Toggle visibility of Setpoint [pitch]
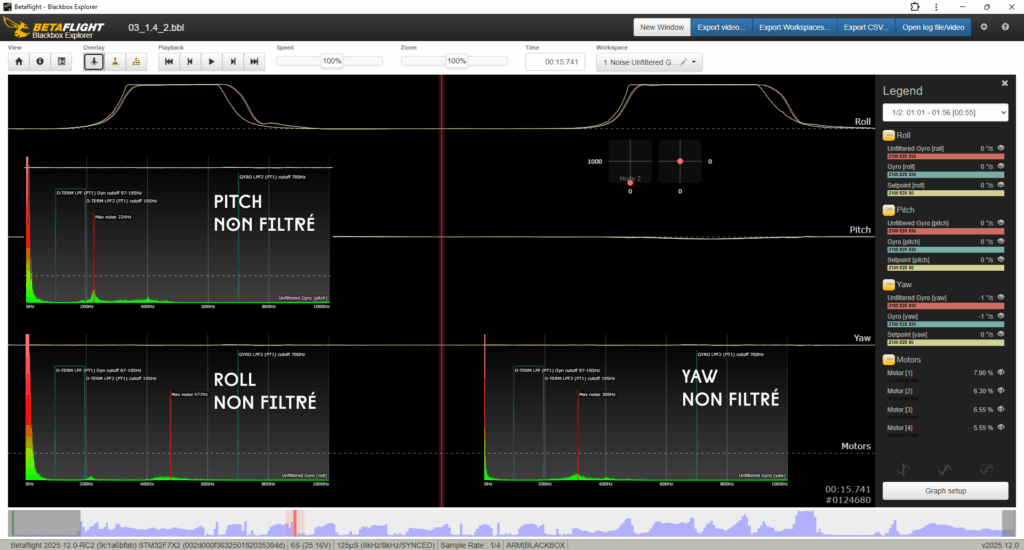The height and width of the screenshot is (550, 1024). (x=1000, y=260)
